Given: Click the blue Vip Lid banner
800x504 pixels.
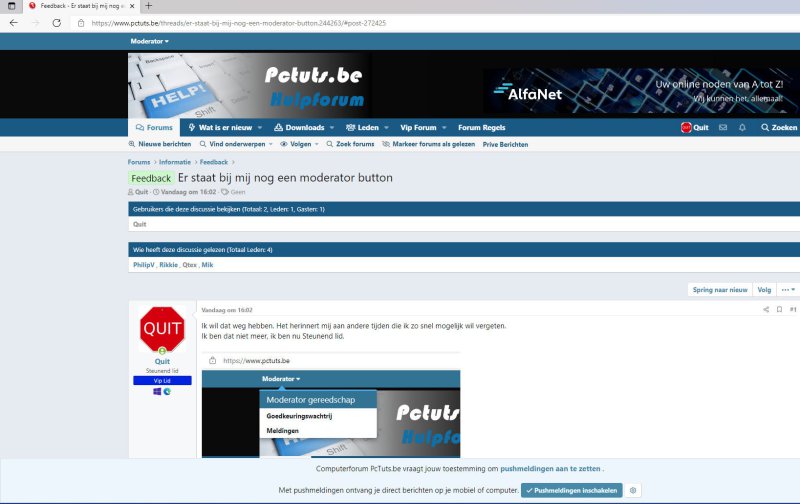Looking at the screenshot, I should [x=162, y=381].
